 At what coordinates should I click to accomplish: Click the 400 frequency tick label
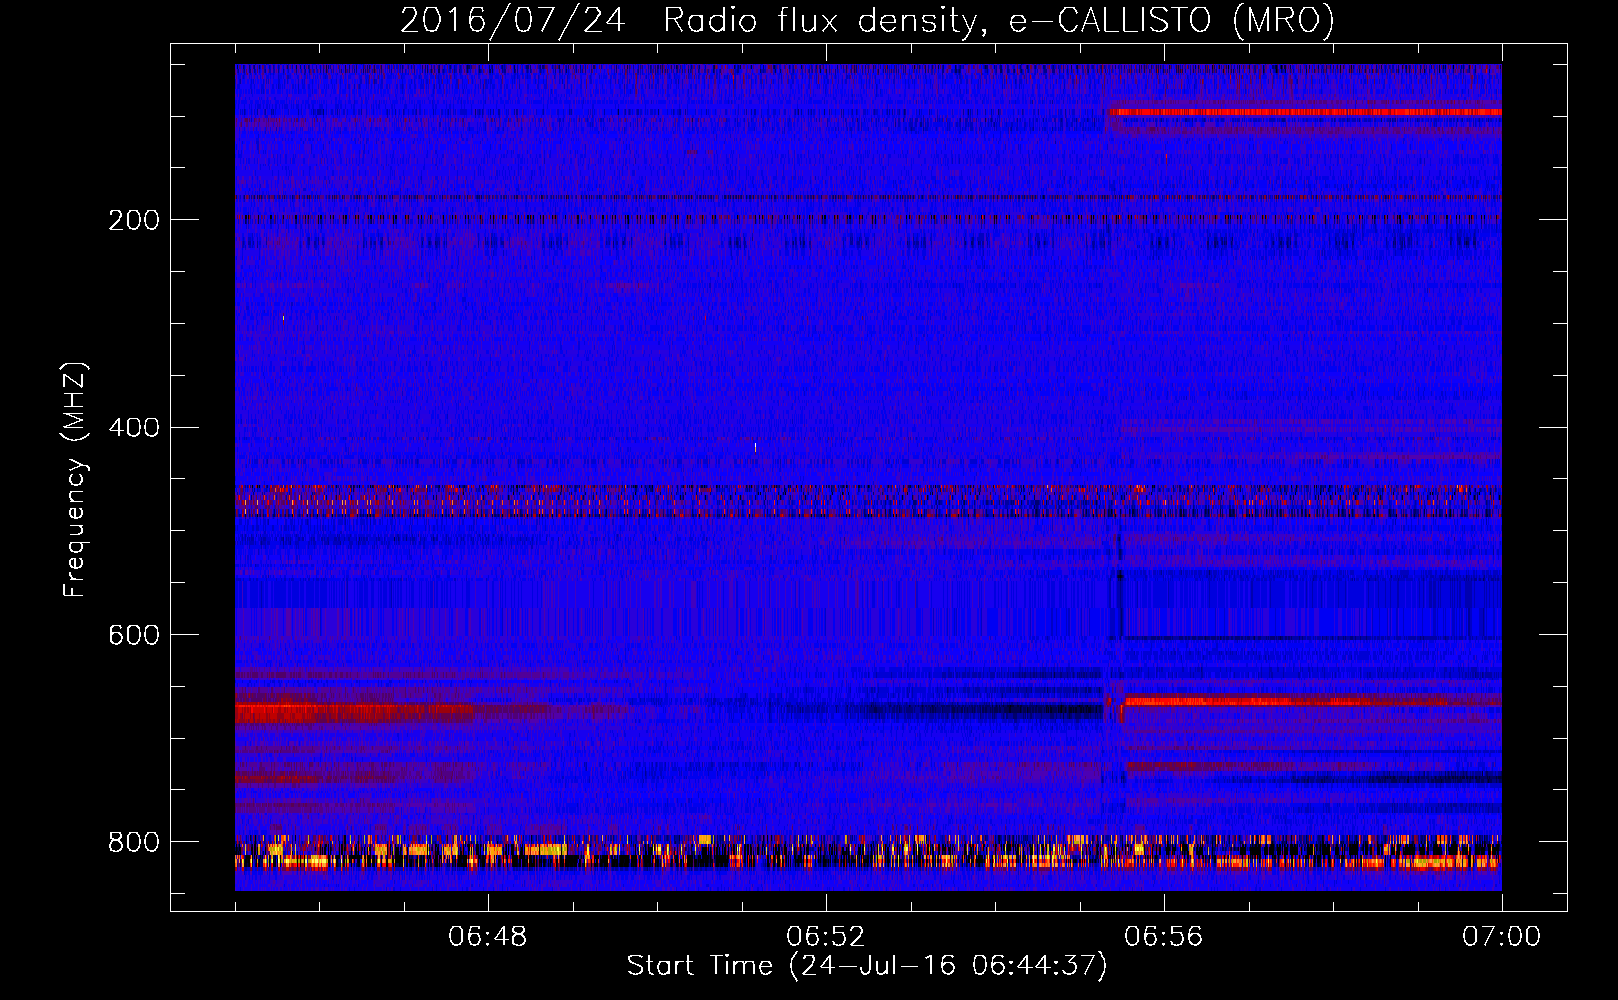point(134,428)
